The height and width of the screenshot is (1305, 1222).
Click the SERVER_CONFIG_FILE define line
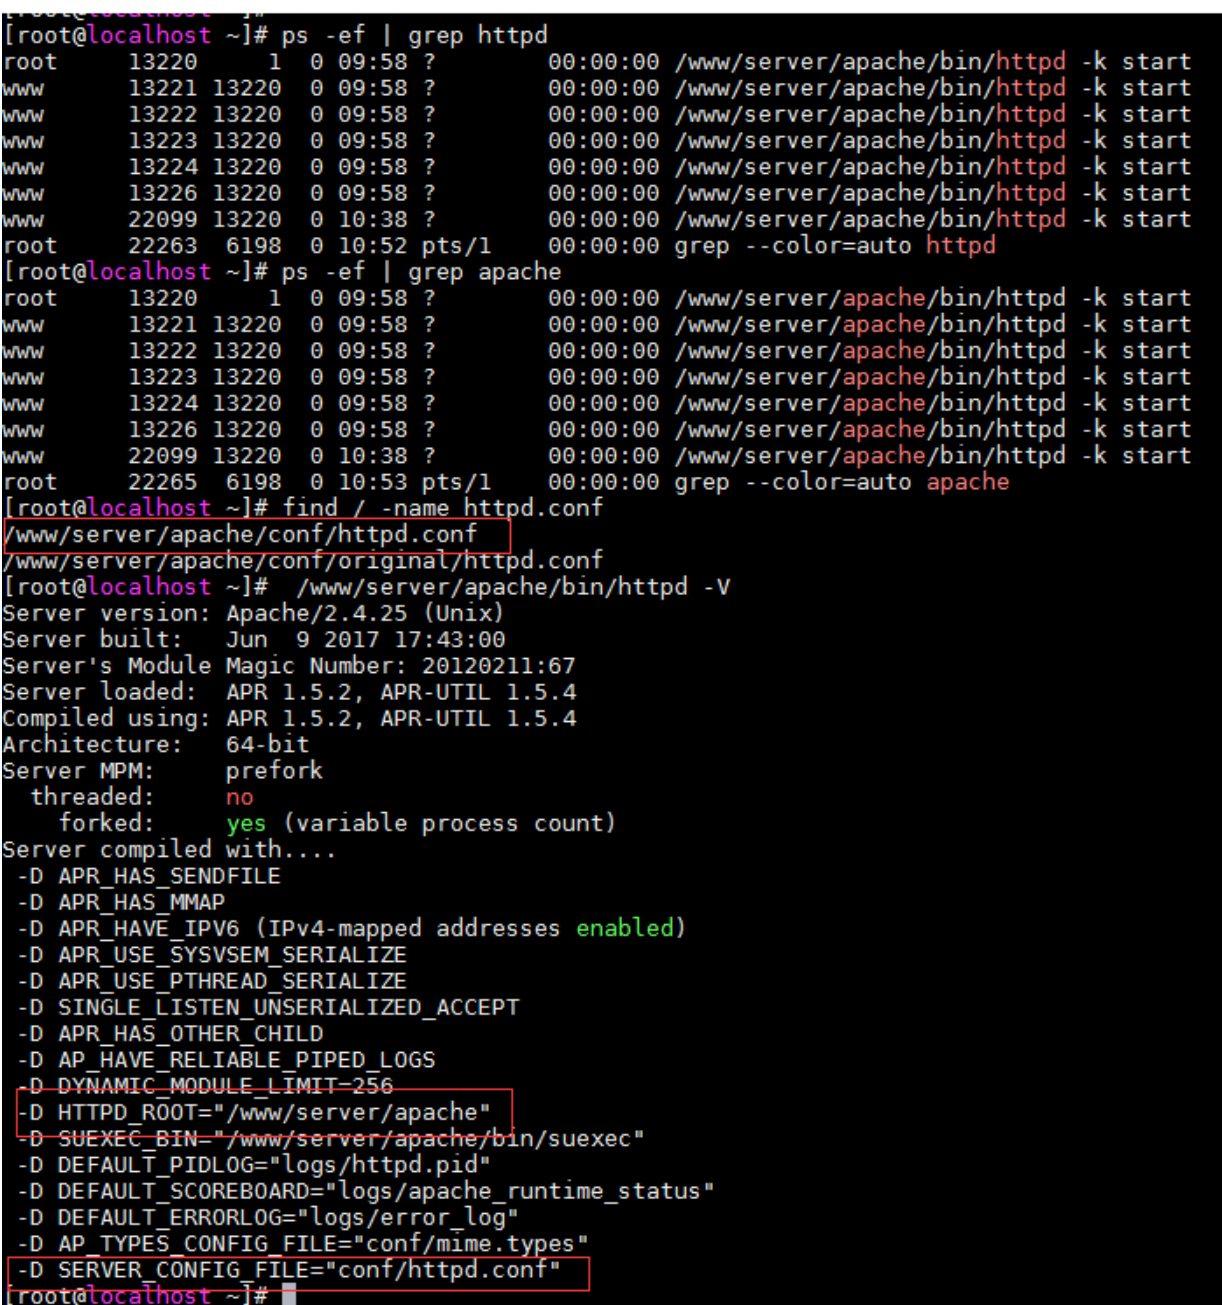290,1269
